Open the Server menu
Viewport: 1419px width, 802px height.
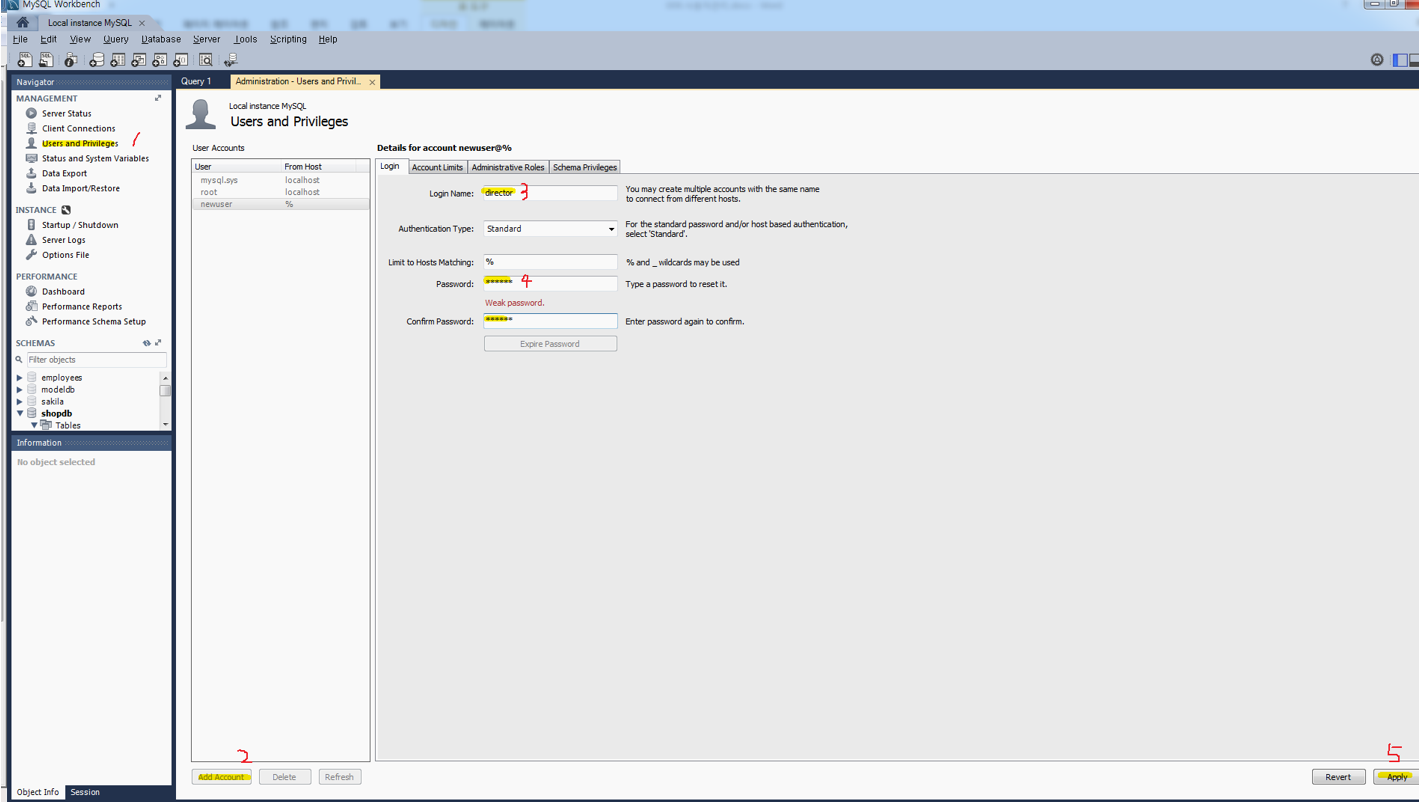(206, 39)
